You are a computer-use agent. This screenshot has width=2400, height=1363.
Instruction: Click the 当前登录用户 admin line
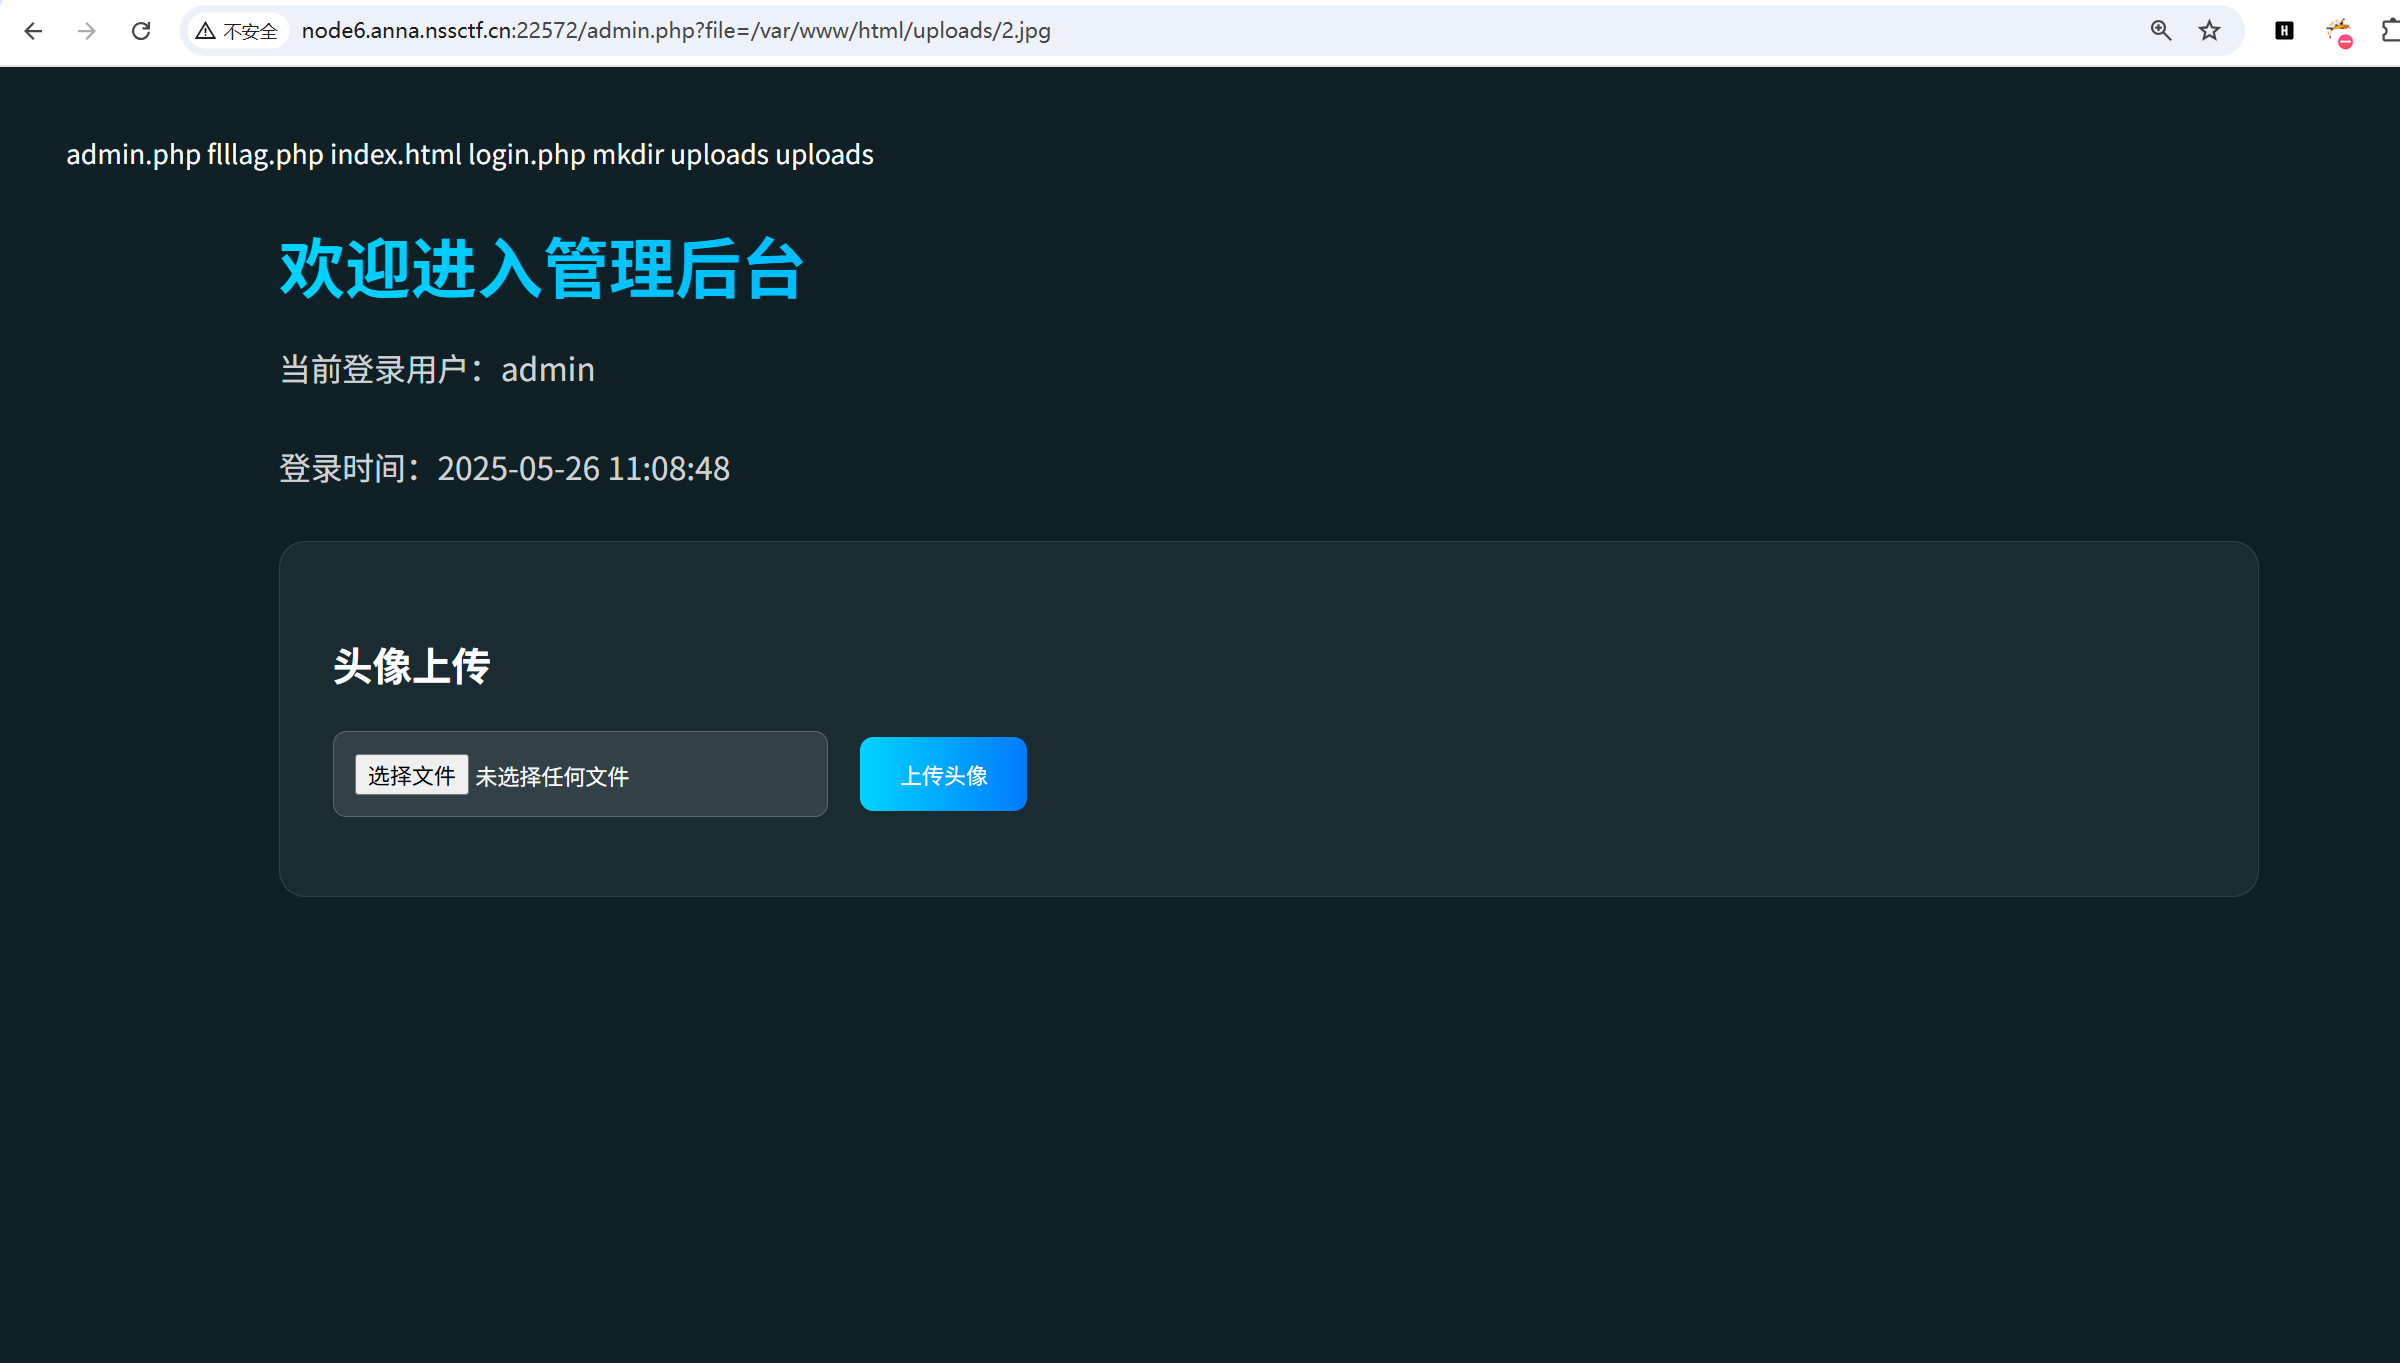(x=437, y=370)
